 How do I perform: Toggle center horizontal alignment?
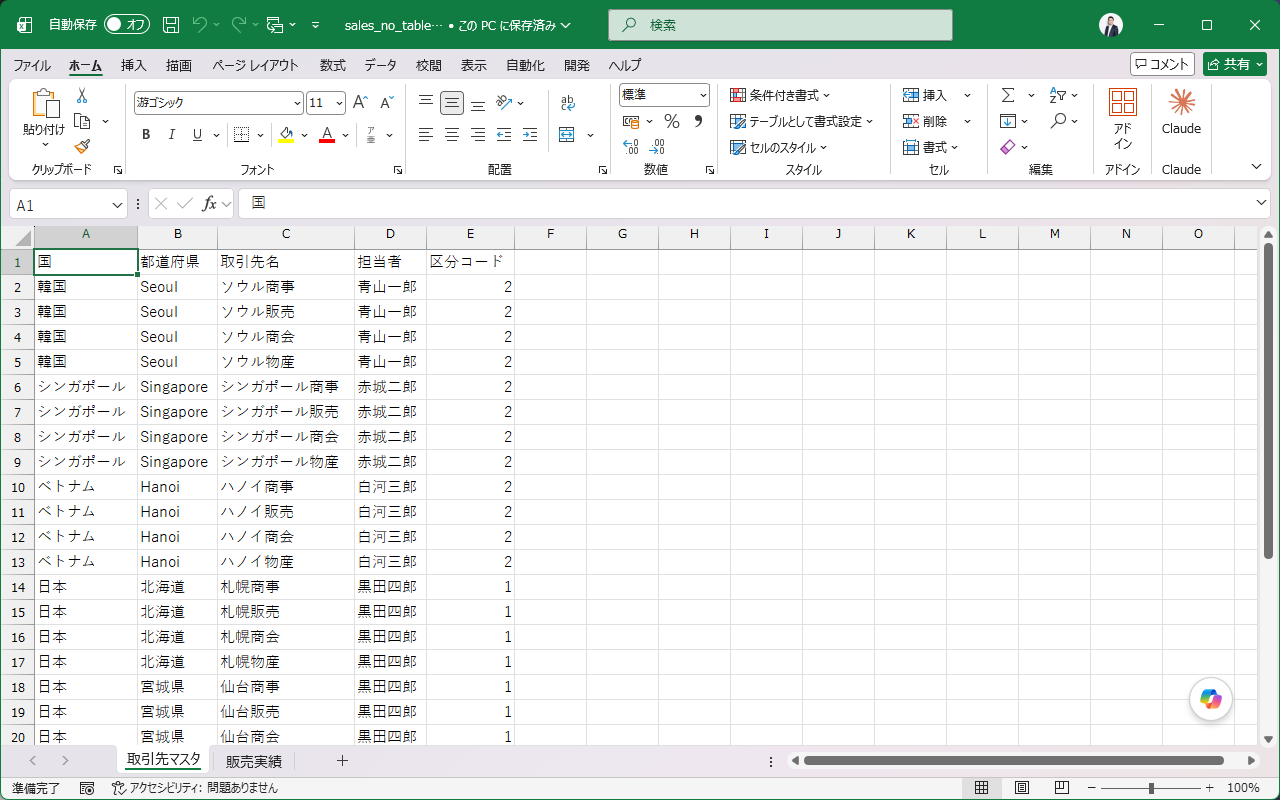tap(452, 134)
